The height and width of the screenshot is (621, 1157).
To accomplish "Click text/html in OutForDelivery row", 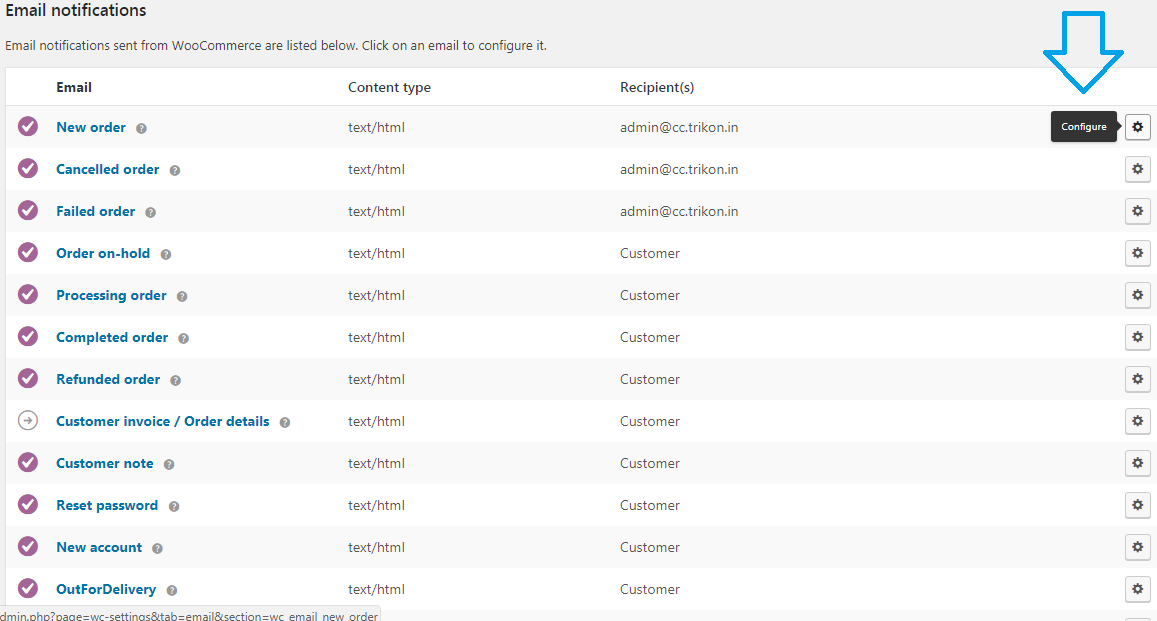I will click(376, 589).
